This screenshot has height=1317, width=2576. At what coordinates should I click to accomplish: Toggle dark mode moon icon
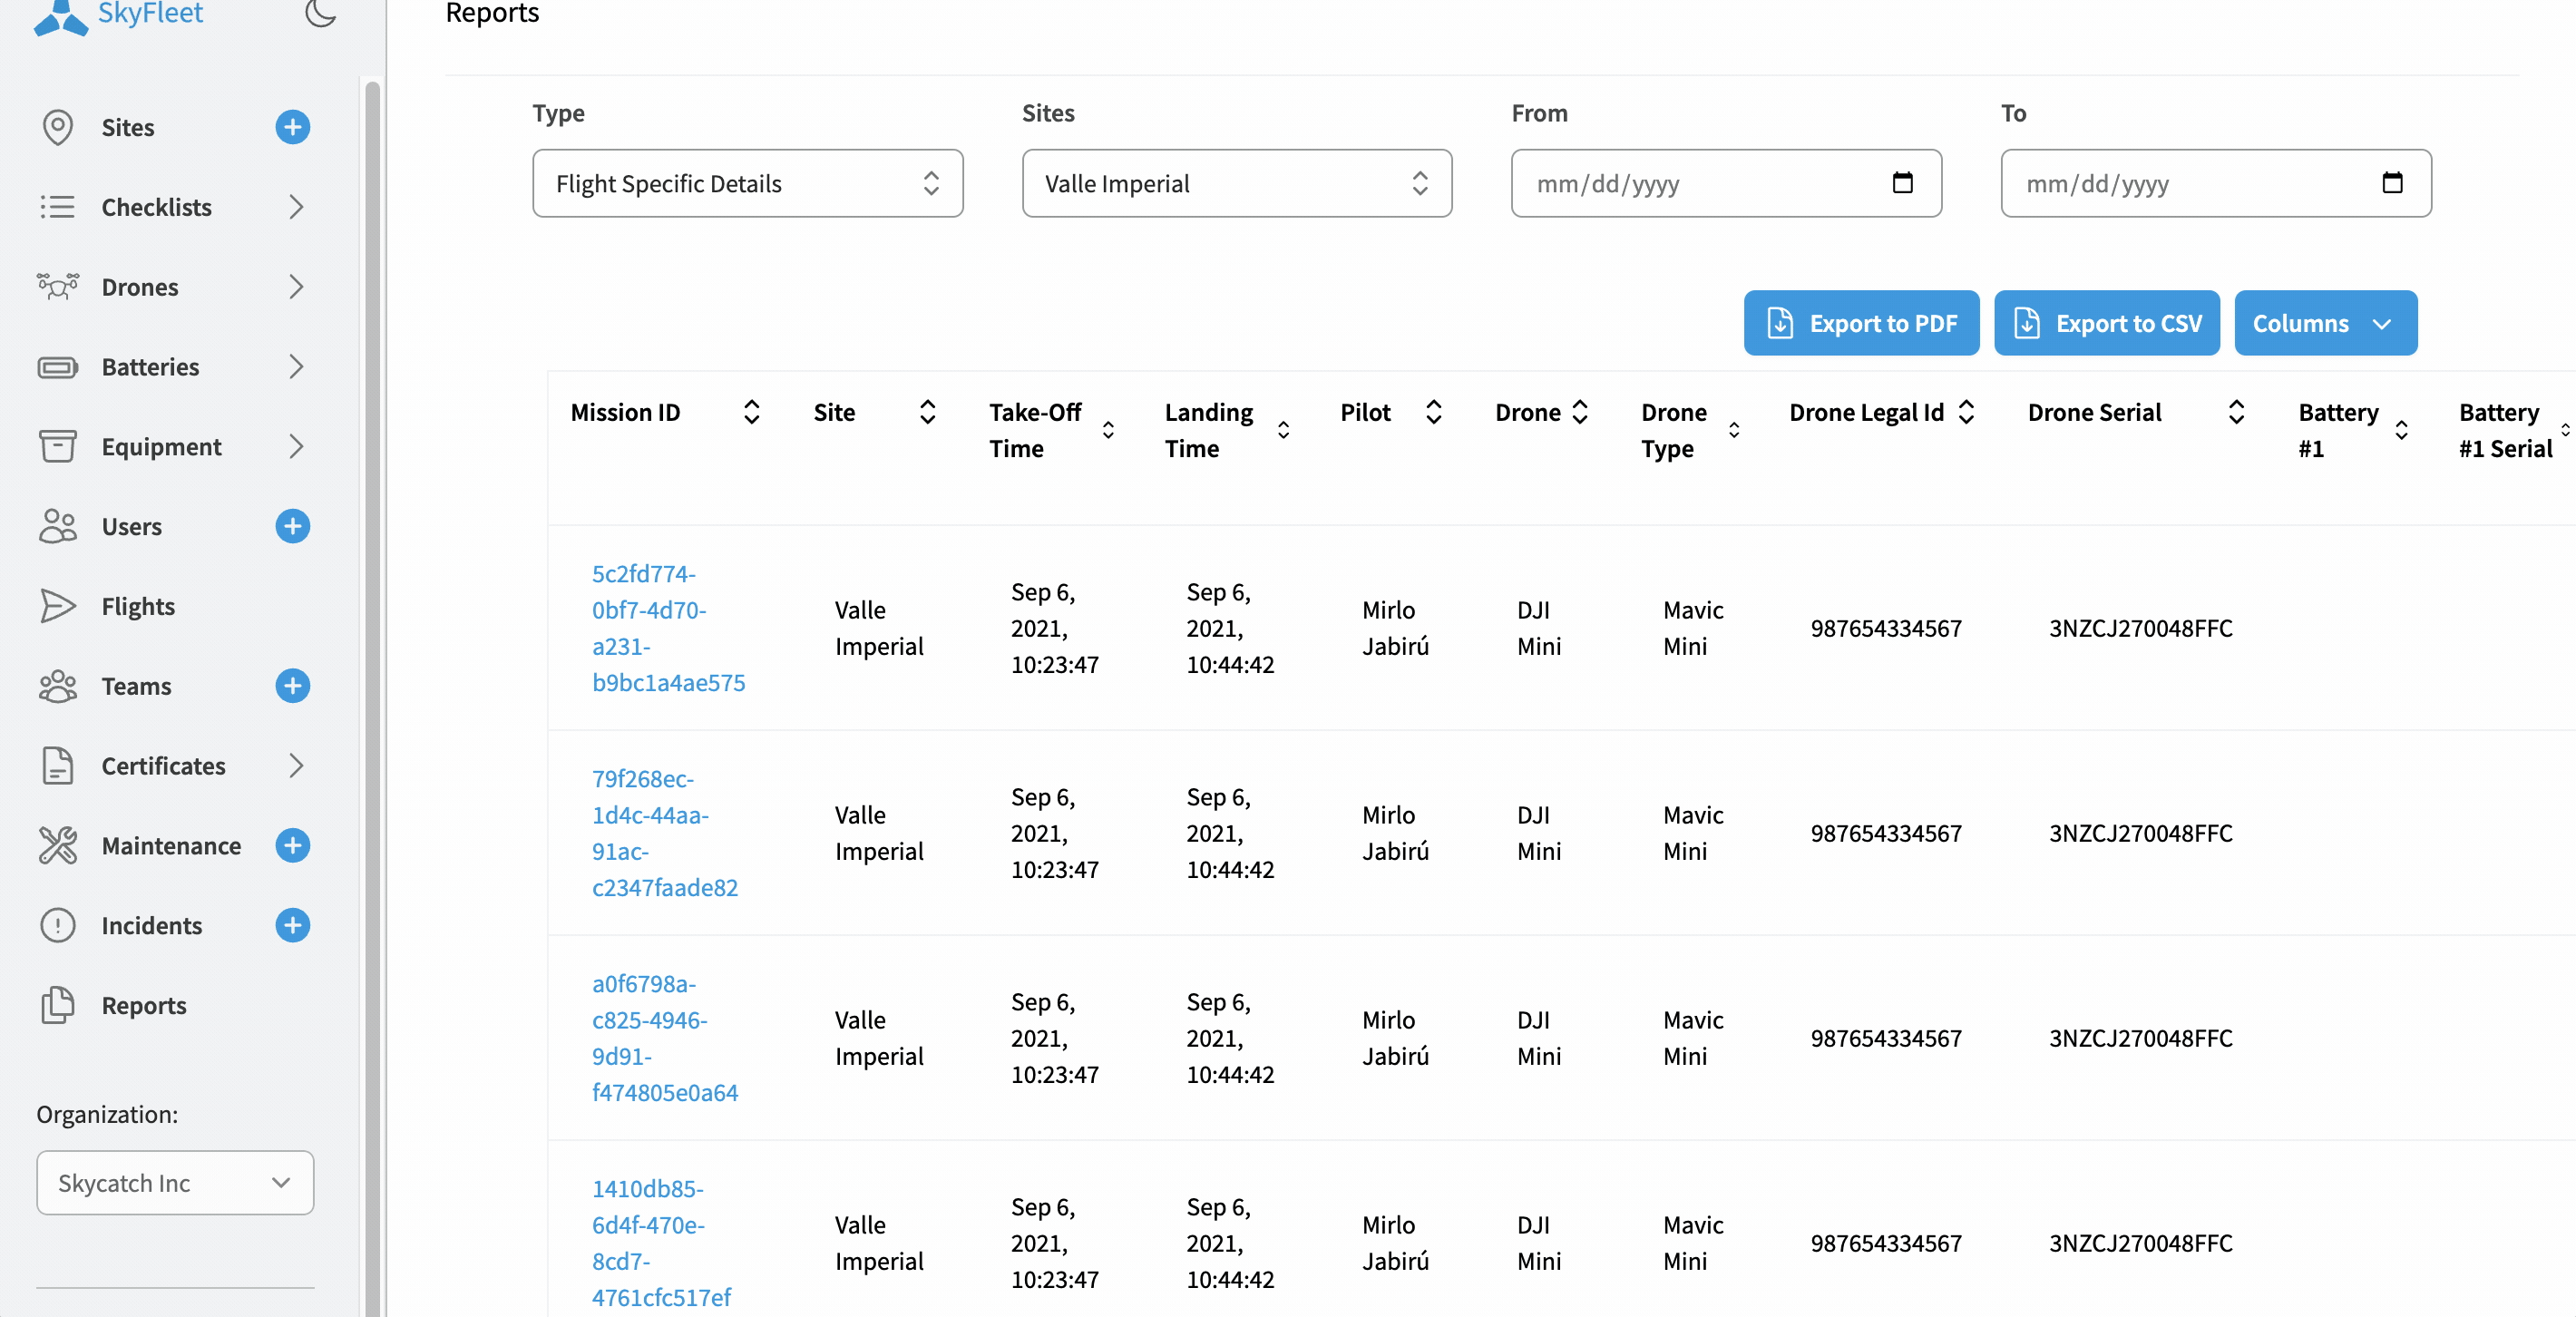click(x=320, y=13)
